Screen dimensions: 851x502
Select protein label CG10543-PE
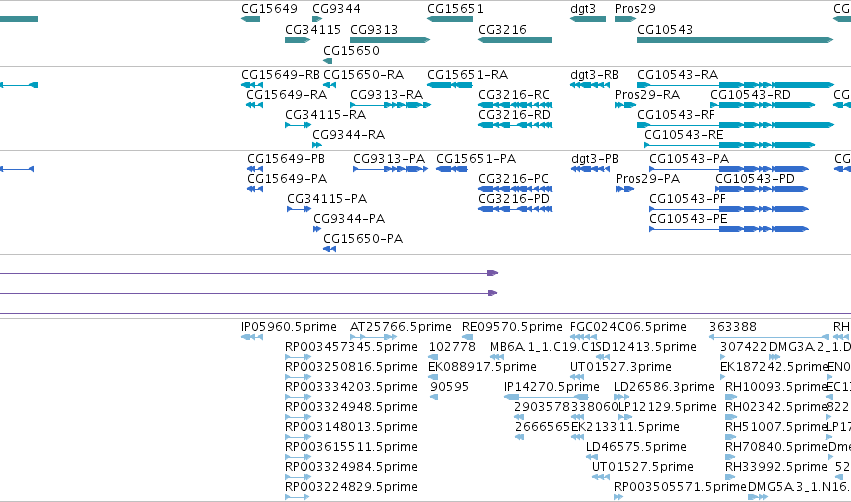coord(688,219)
